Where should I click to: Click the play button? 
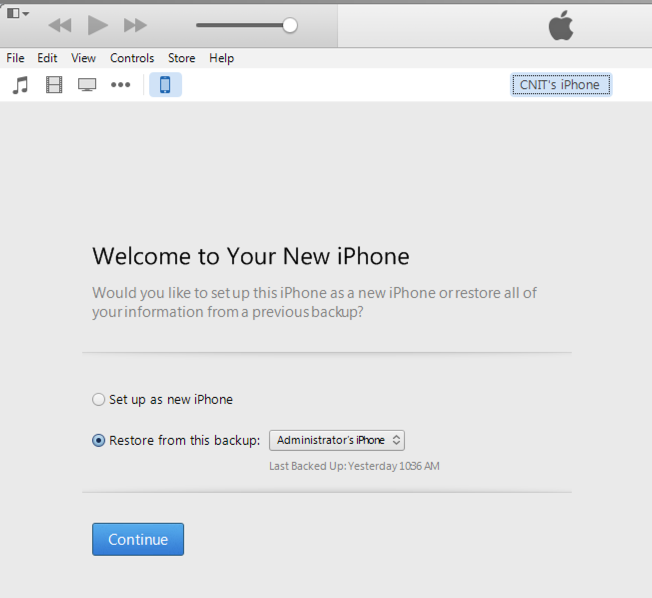[98, 25]
